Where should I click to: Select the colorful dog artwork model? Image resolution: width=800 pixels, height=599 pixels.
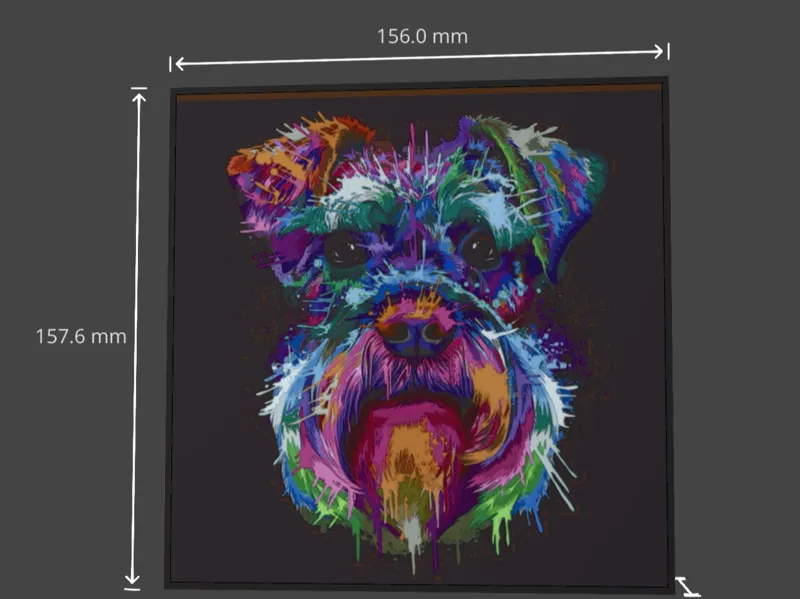(x=418, y=334)
